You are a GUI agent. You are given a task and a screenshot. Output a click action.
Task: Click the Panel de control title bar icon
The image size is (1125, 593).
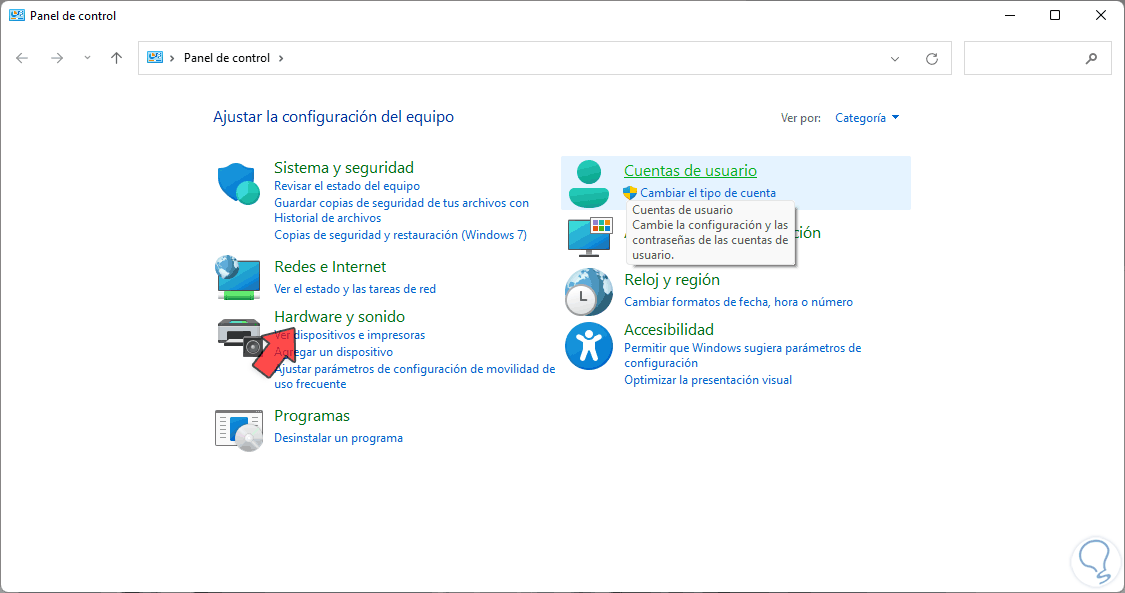point(17,15)
